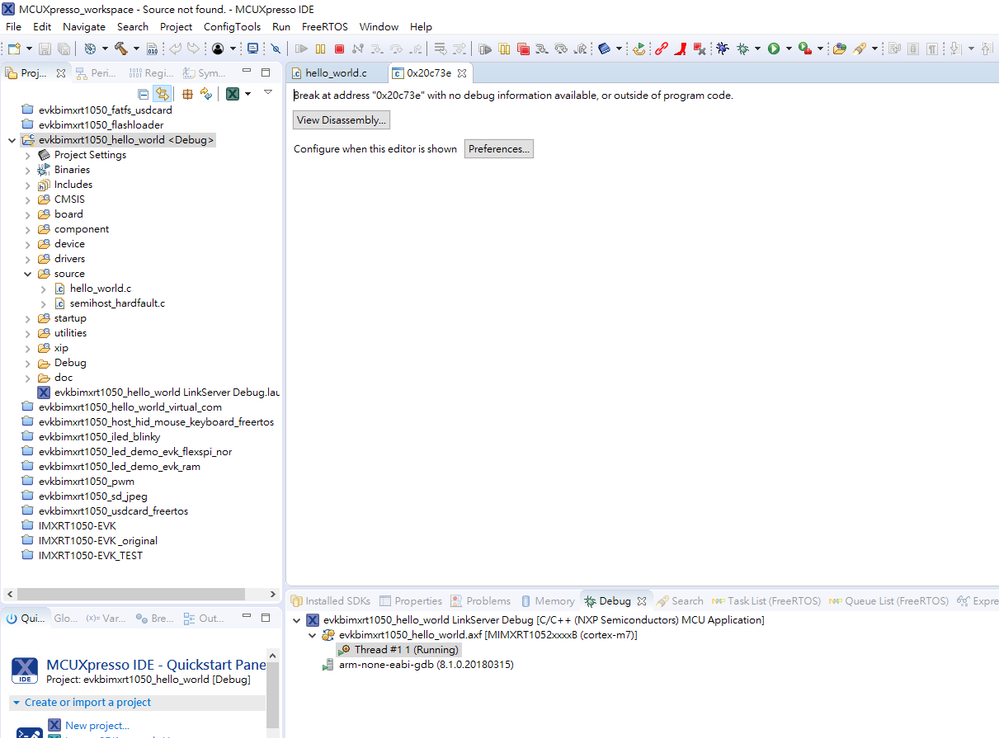Open the Navigate menu
999x738 pixels.
84,27
